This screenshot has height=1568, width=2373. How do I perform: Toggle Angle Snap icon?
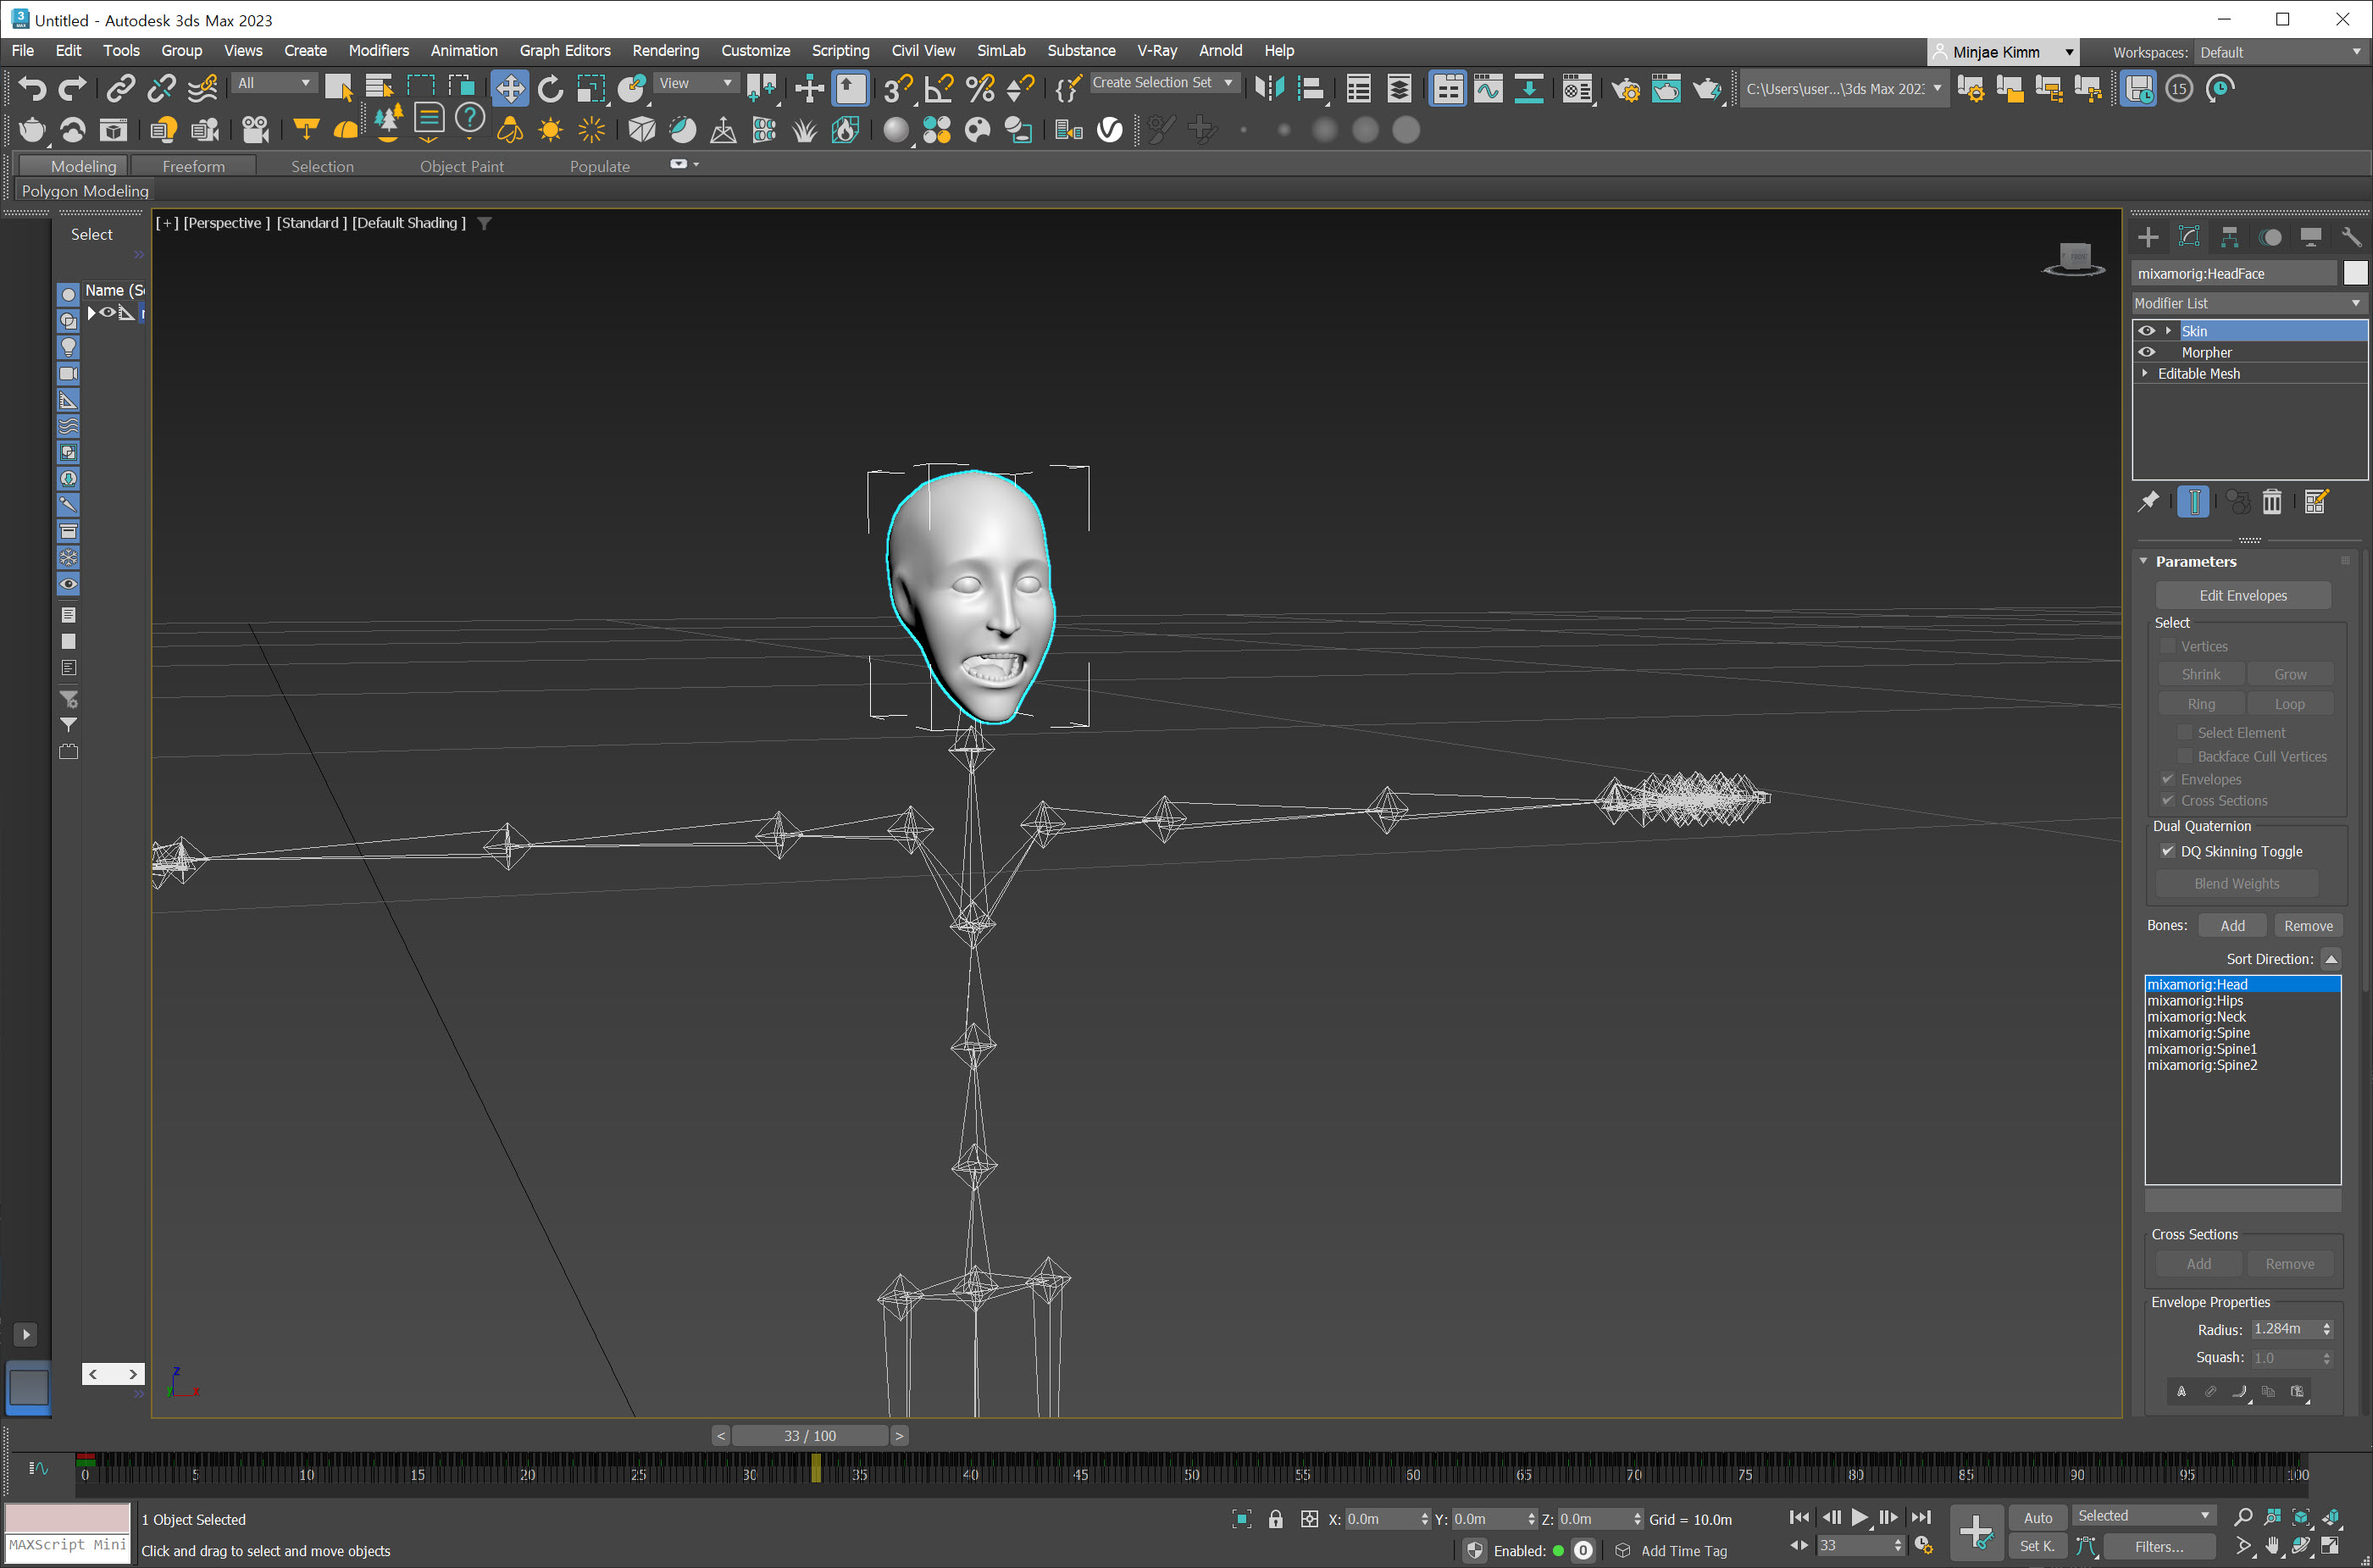pyautogui.click(x=939, y=89)
